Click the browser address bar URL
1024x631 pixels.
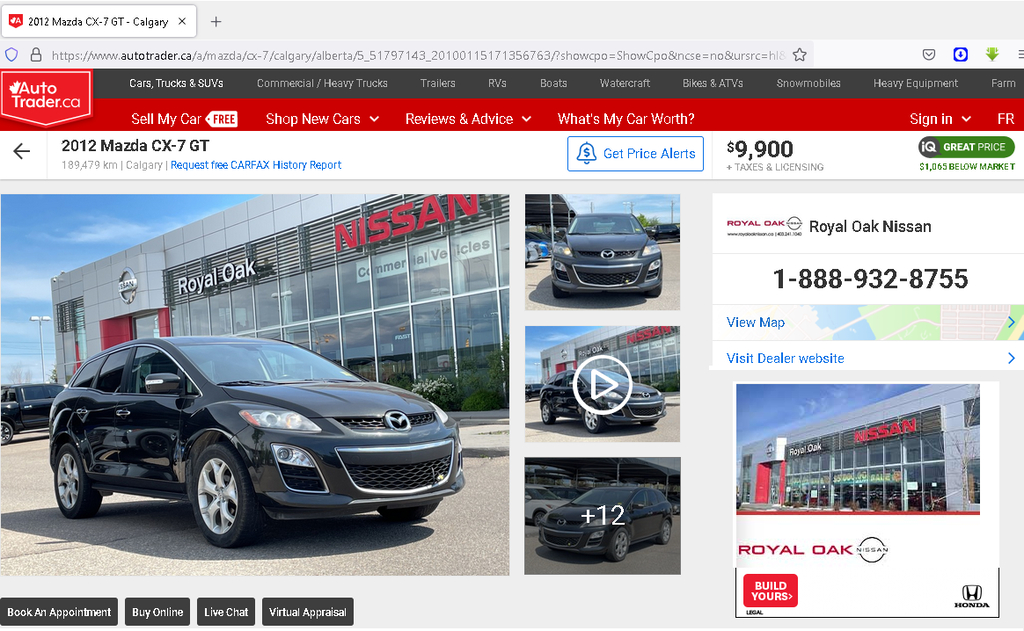(418, 56)
